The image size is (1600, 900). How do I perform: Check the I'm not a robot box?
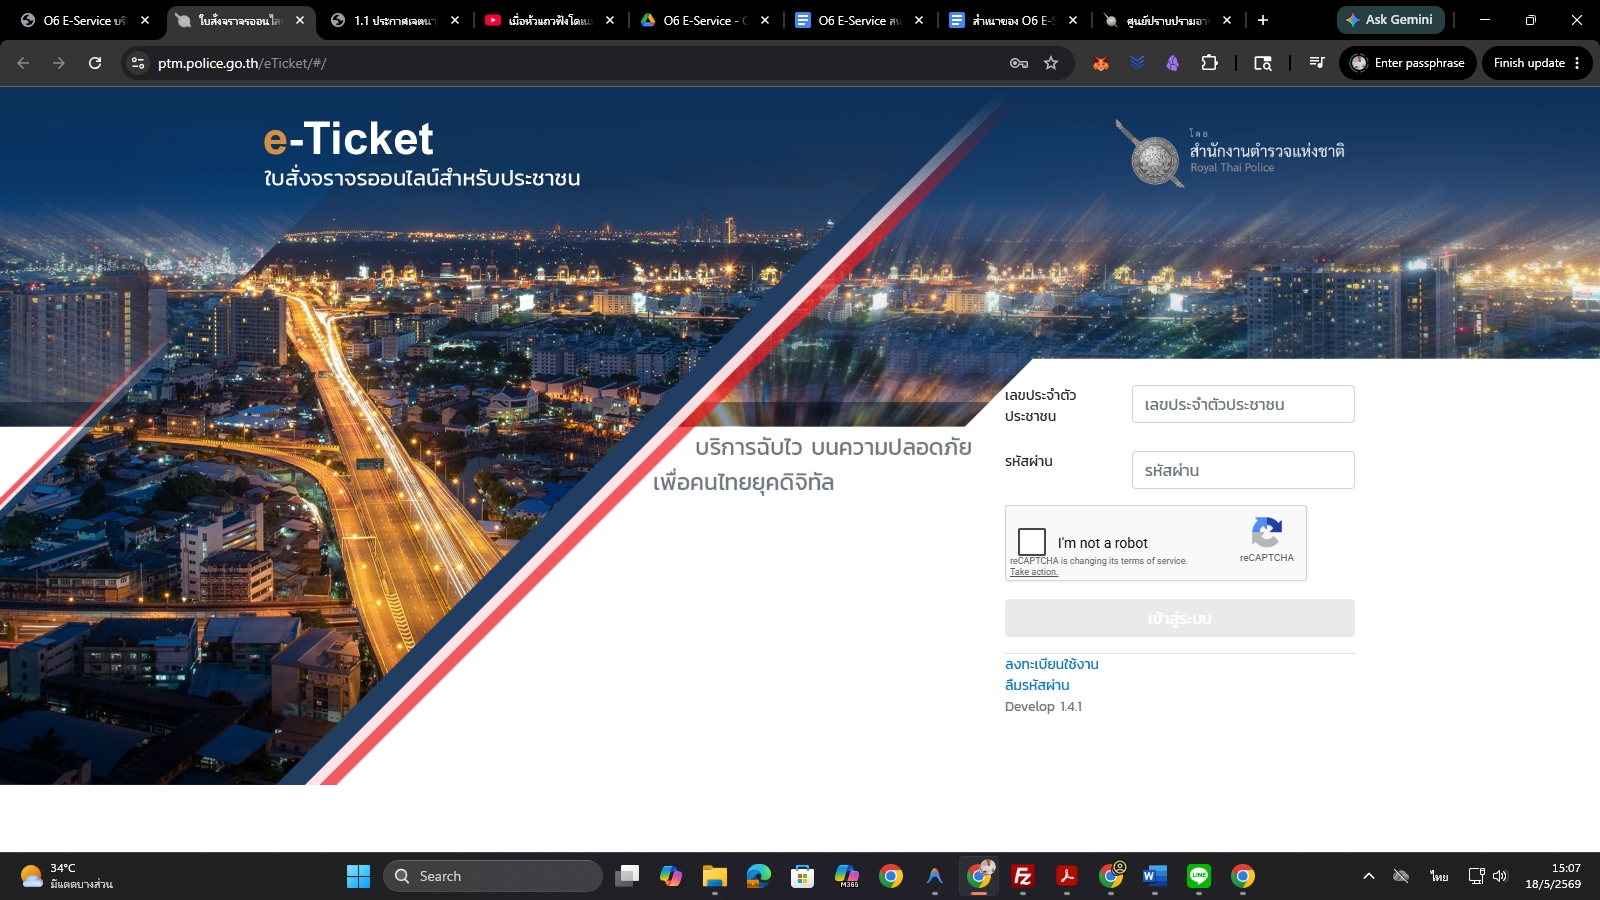1031,542
